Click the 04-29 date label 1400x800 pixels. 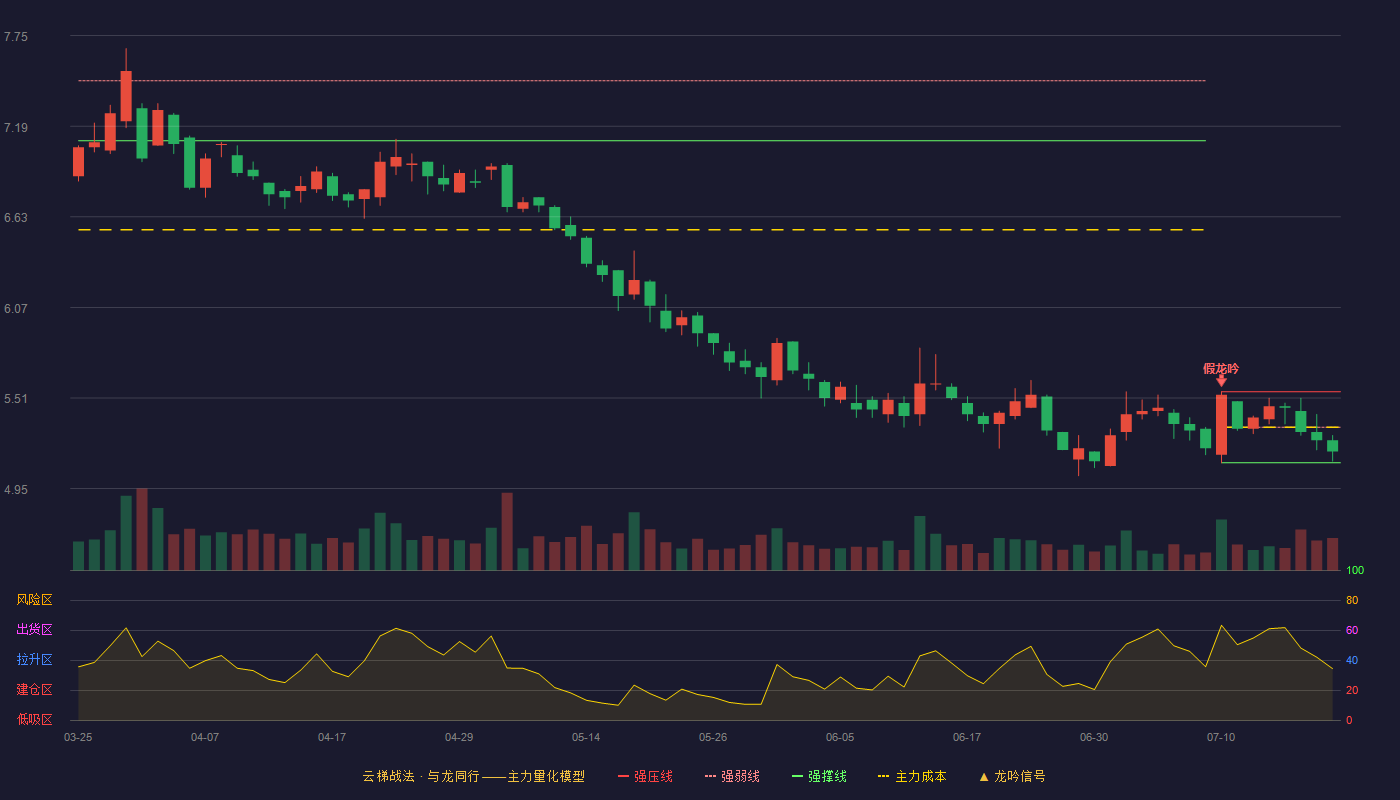(x=459, y=737)
